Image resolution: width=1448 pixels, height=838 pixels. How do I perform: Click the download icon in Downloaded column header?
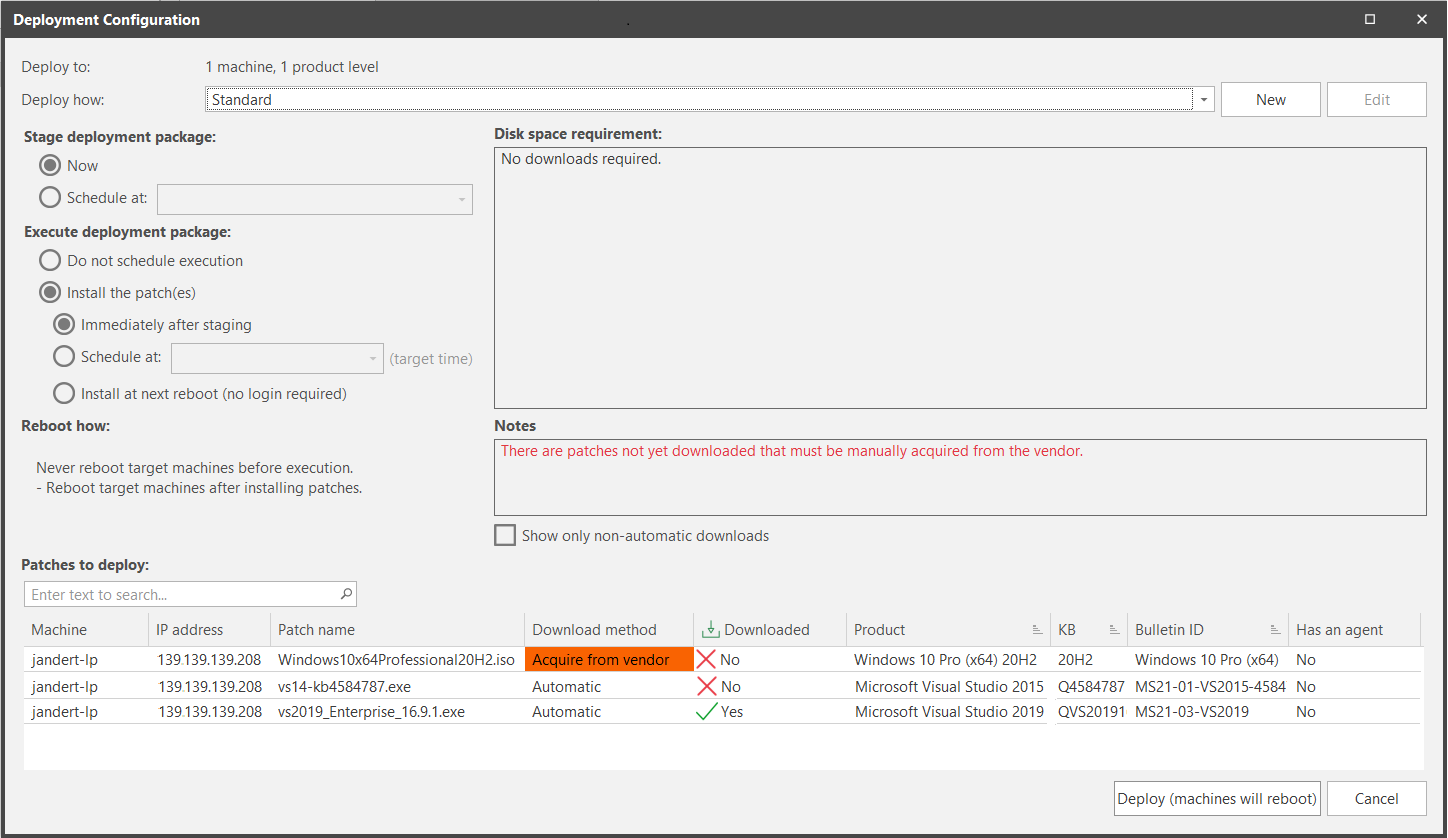click(711, 629)
